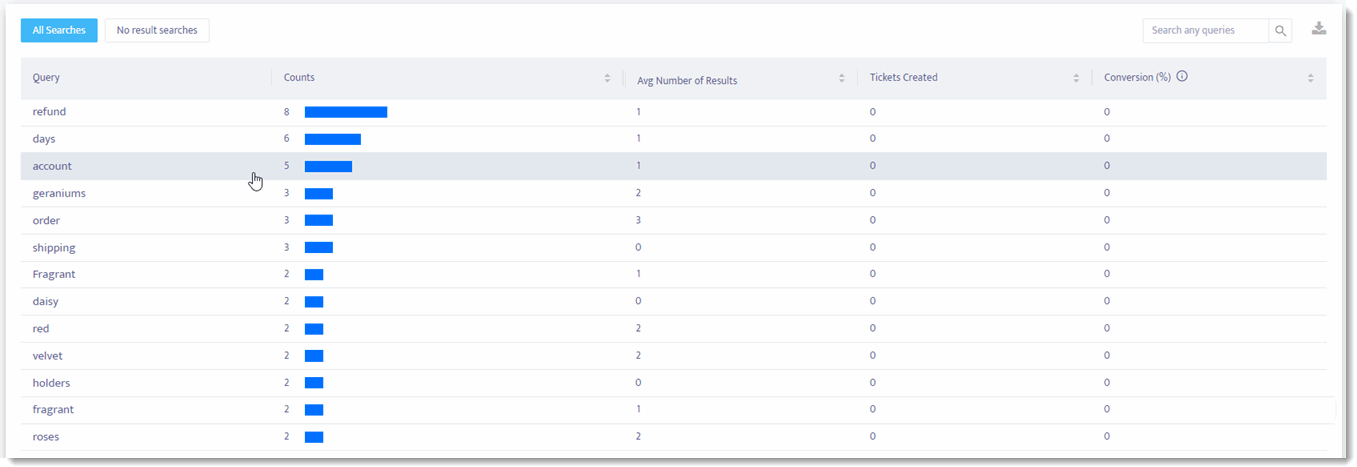This screenshot has width=1357, height=467.
Task: Click the Avg Number of Results header
Action: coord(687,80)
